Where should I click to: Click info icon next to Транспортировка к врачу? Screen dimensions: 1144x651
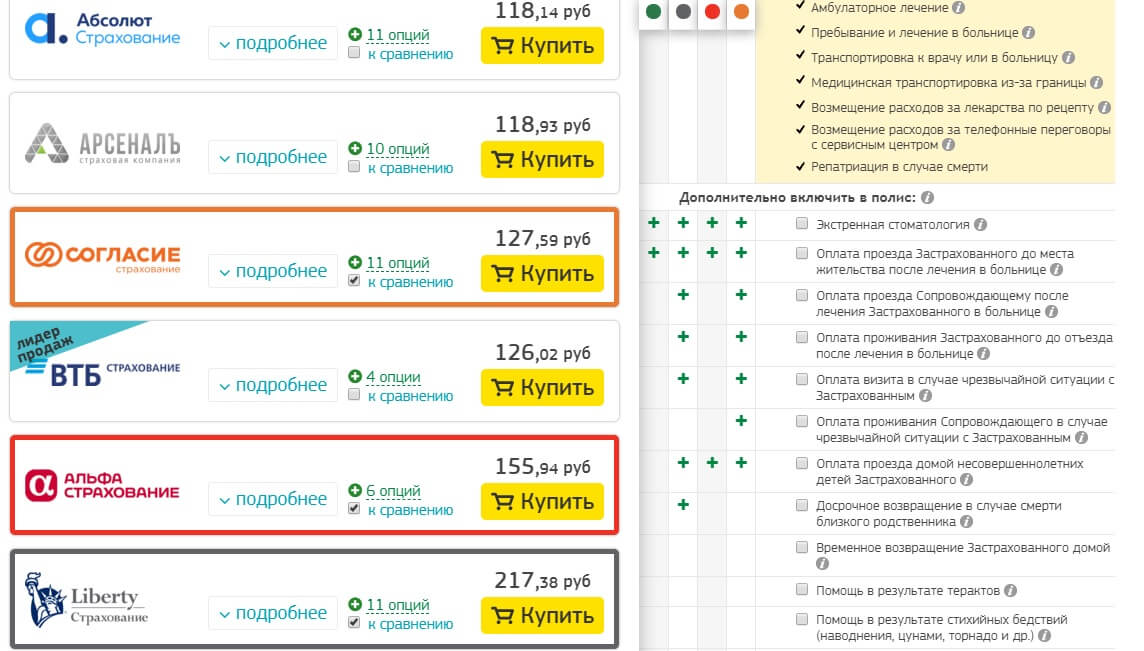(x=1068, y=58)
